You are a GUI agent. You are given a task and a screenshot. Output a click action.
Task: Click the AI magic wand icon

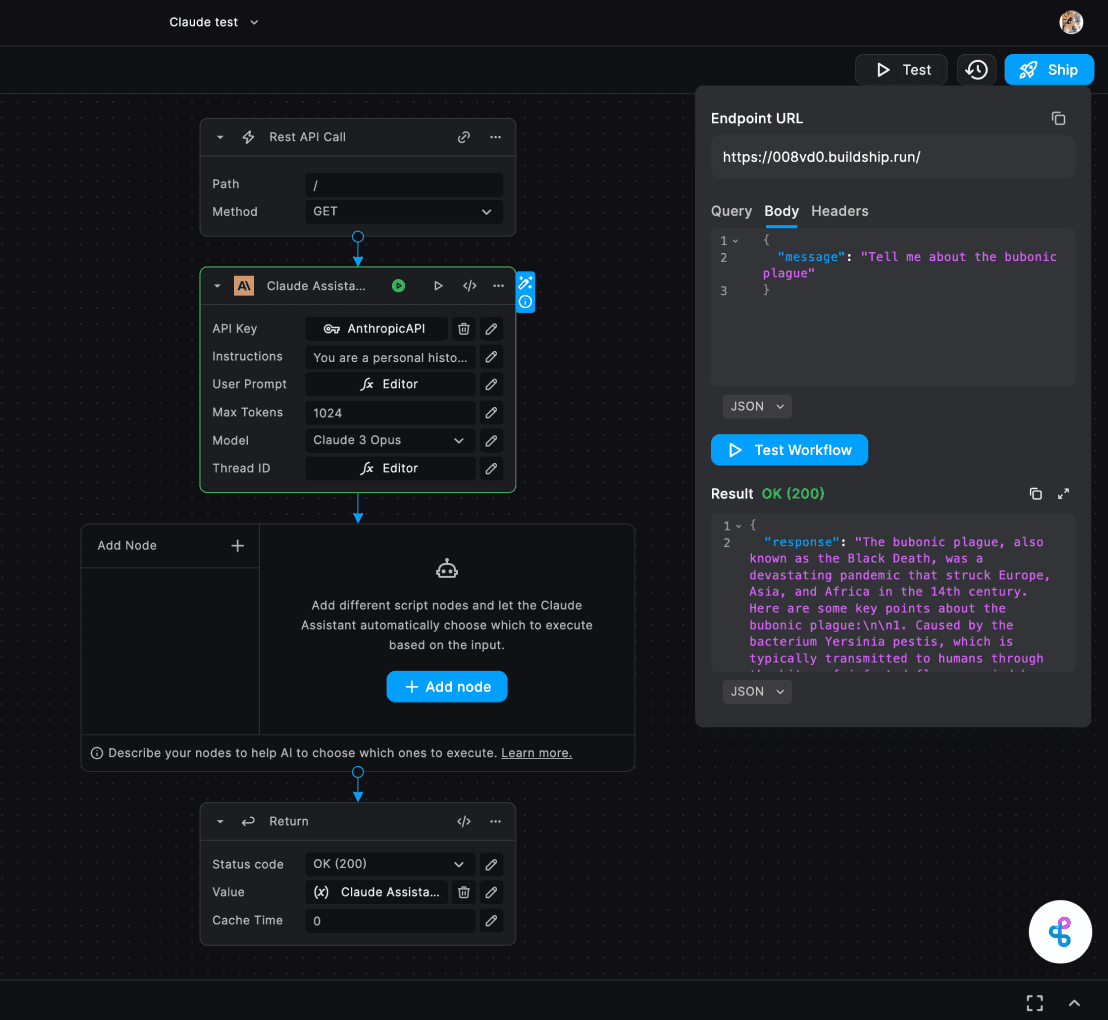525,282
